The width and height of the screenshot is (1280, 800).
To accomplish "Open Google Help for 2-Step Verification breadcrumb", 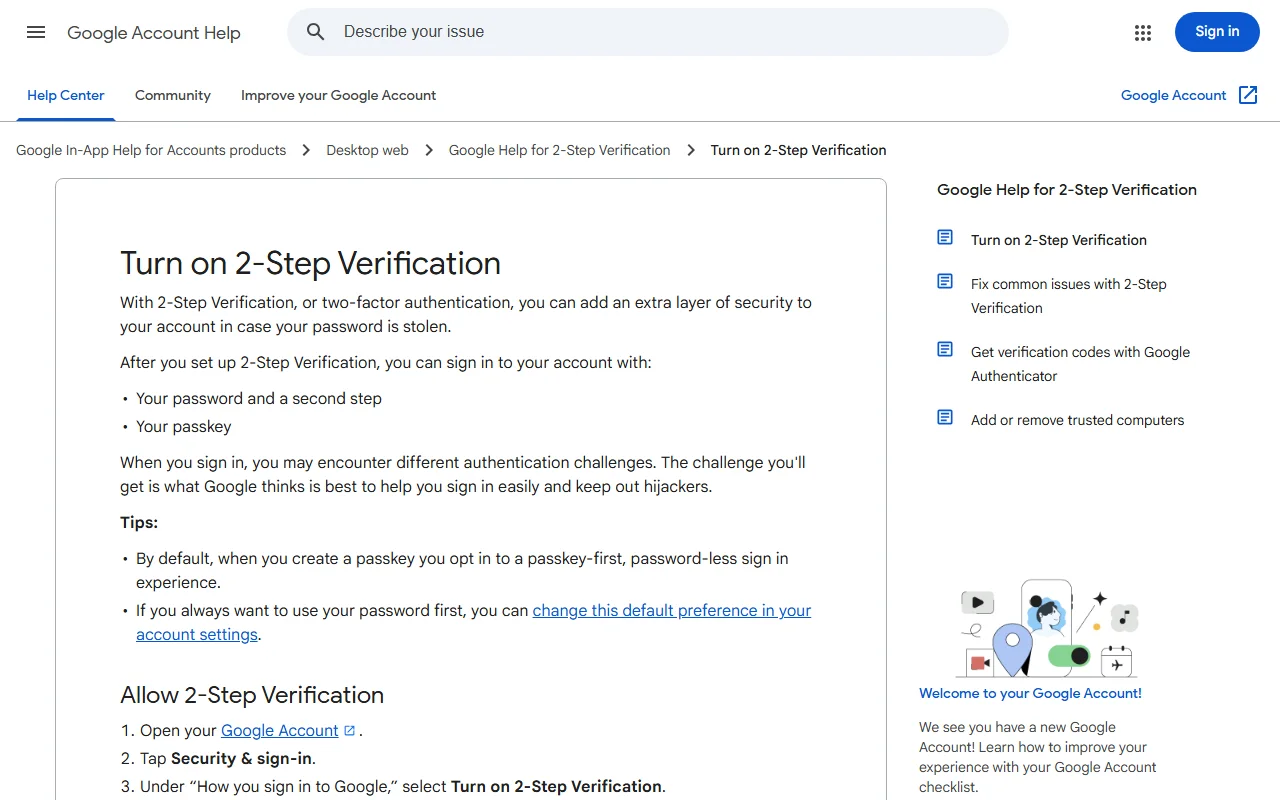I will (559, 150).
